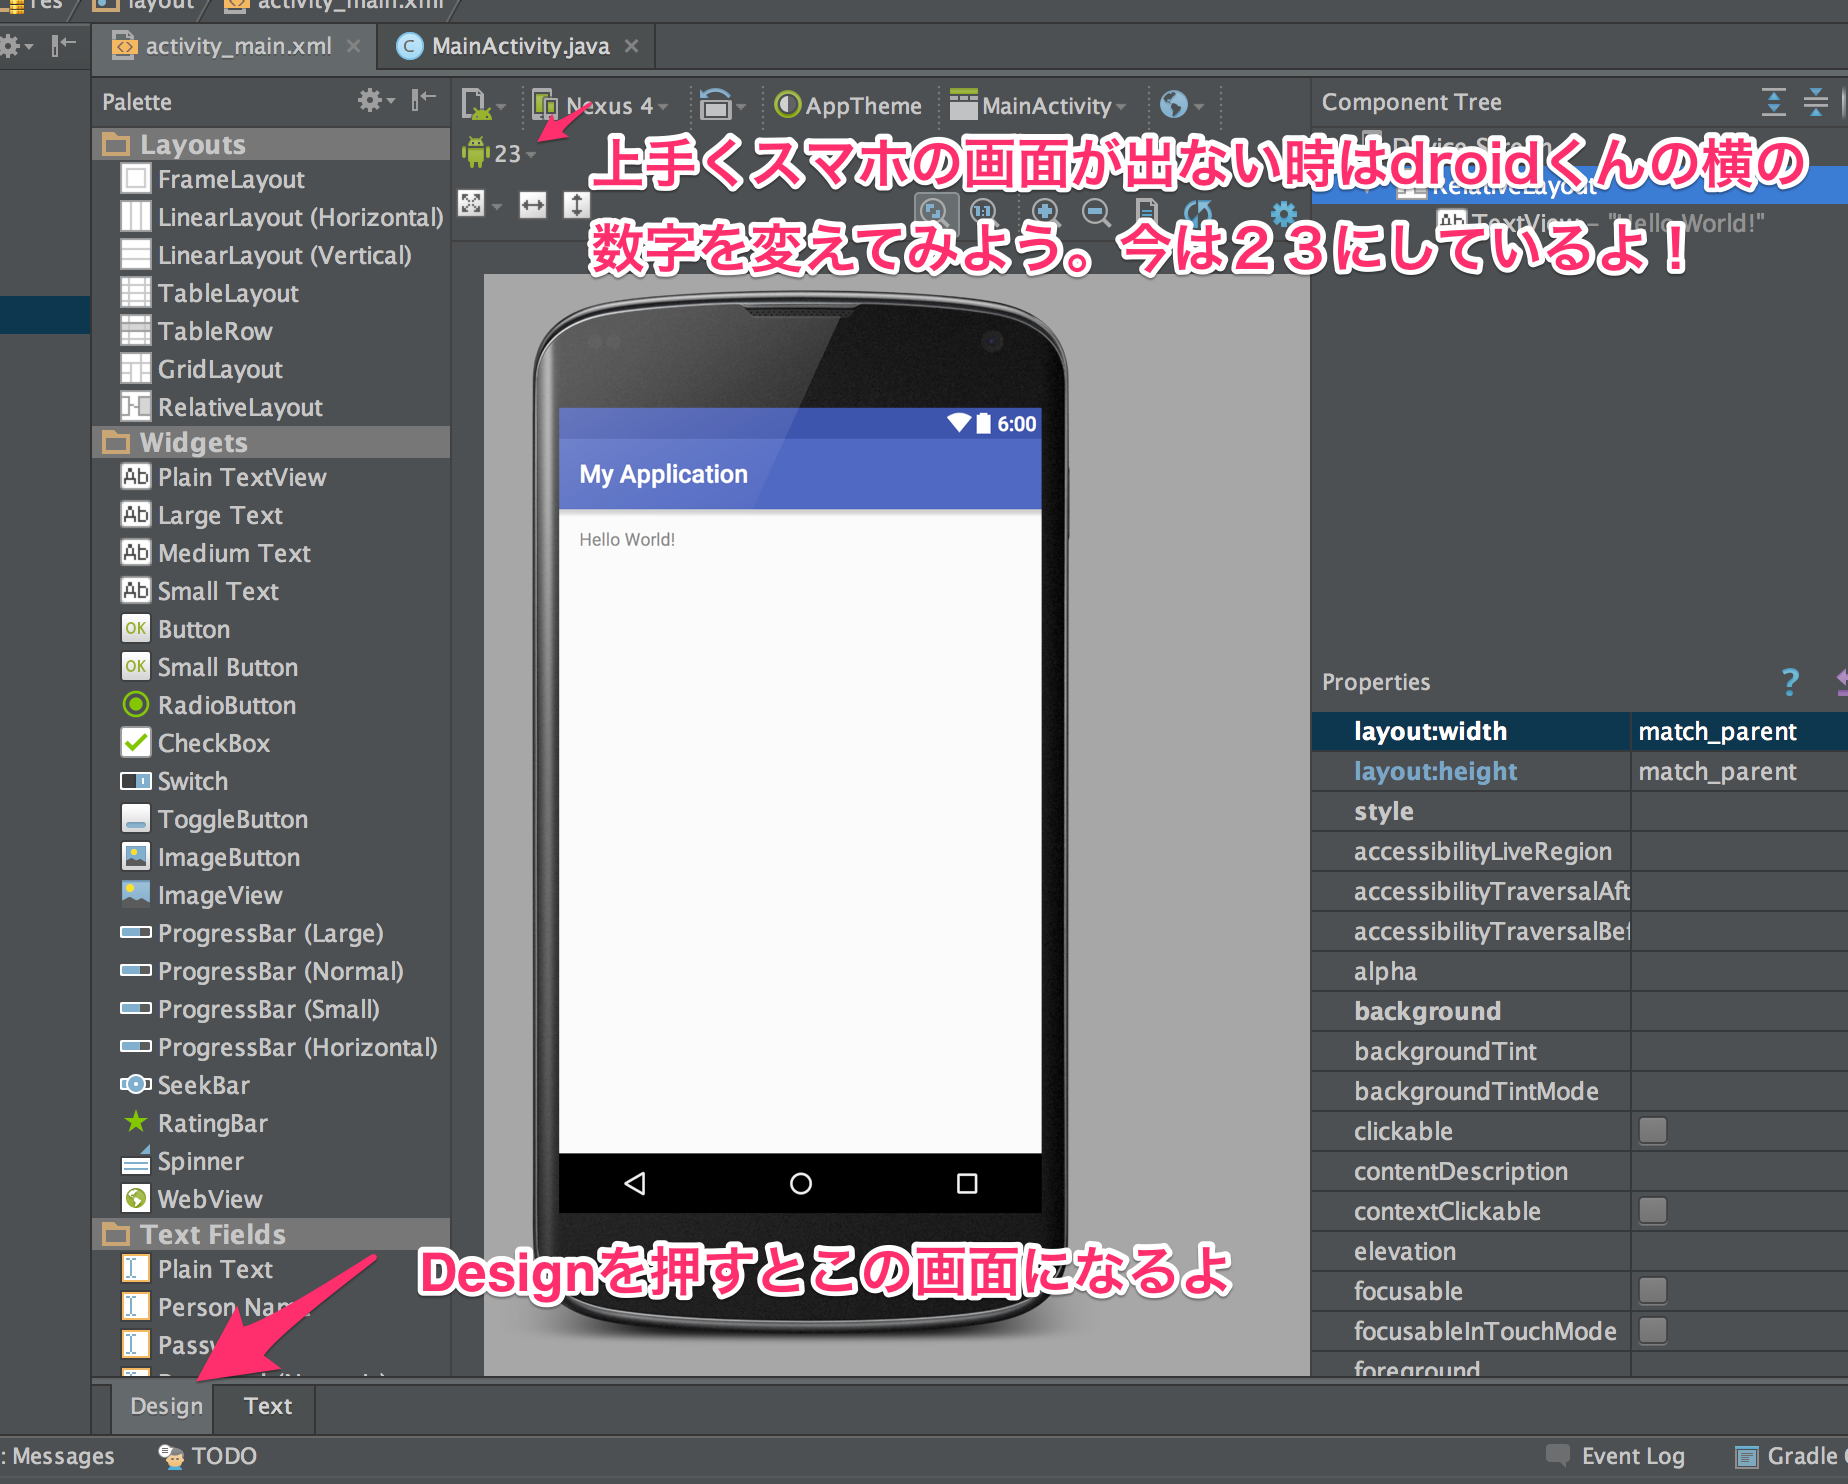
Task: Select ProgressBar (Horizontal) in palette
Action: pos(279,1047)
